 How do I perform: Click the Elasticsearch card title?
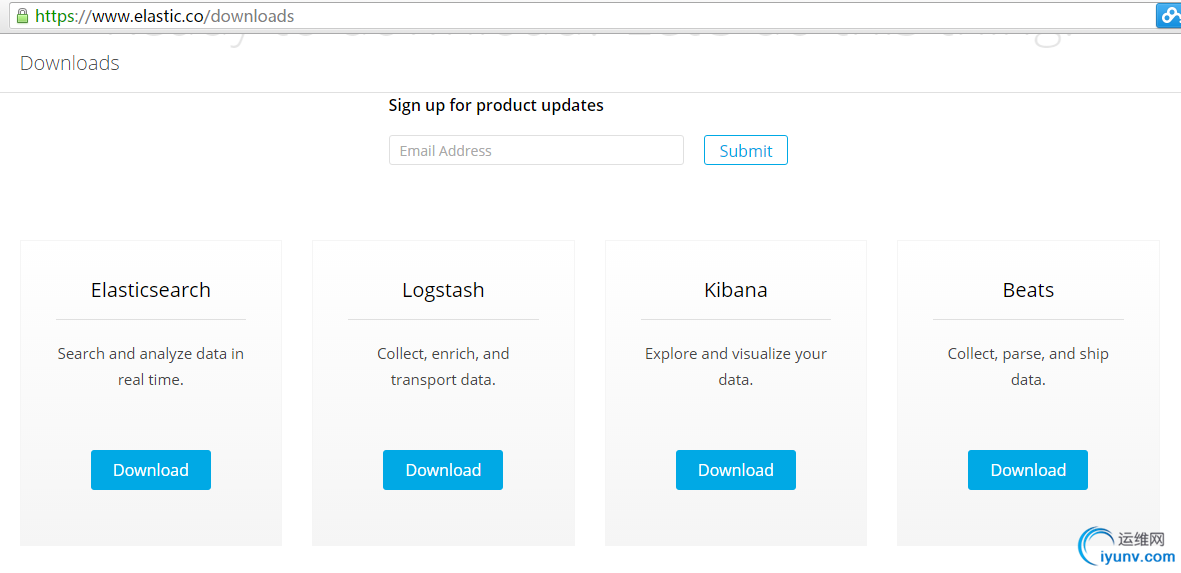pos(151,290)
